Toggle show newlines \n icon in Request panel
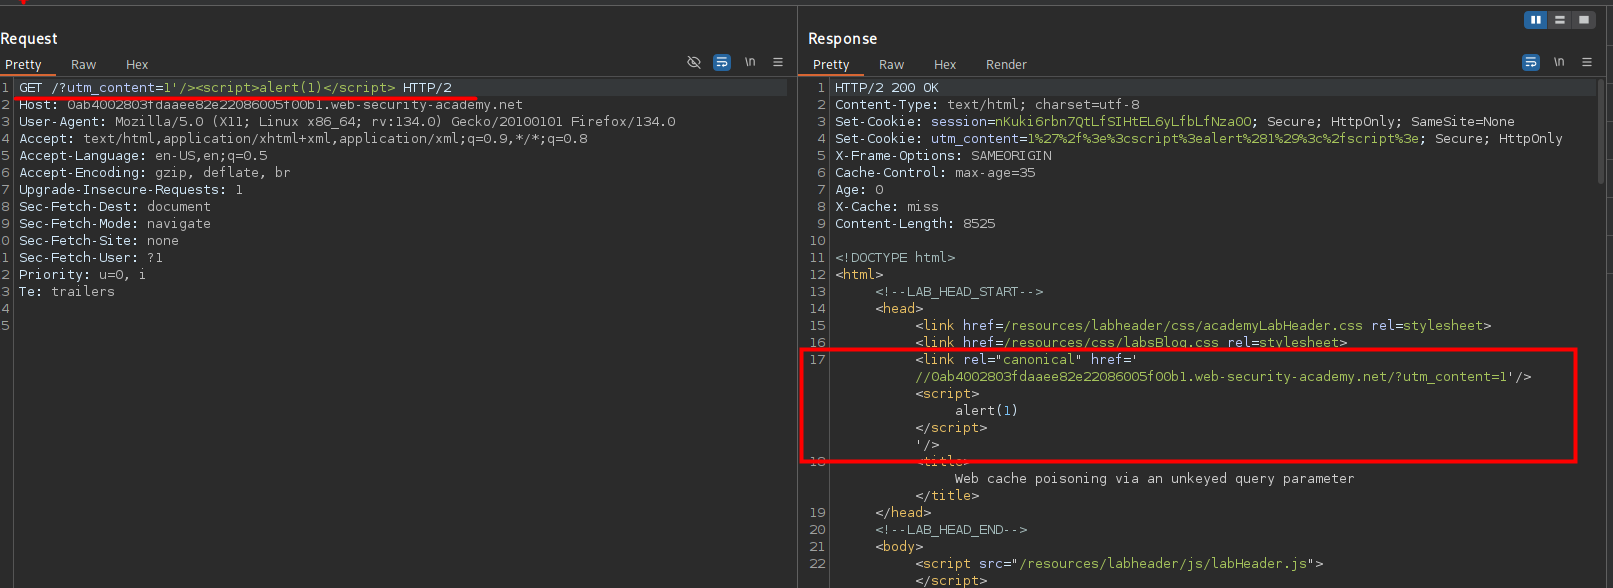Viewport: 1613px width, 588px height. coord(750,62)
